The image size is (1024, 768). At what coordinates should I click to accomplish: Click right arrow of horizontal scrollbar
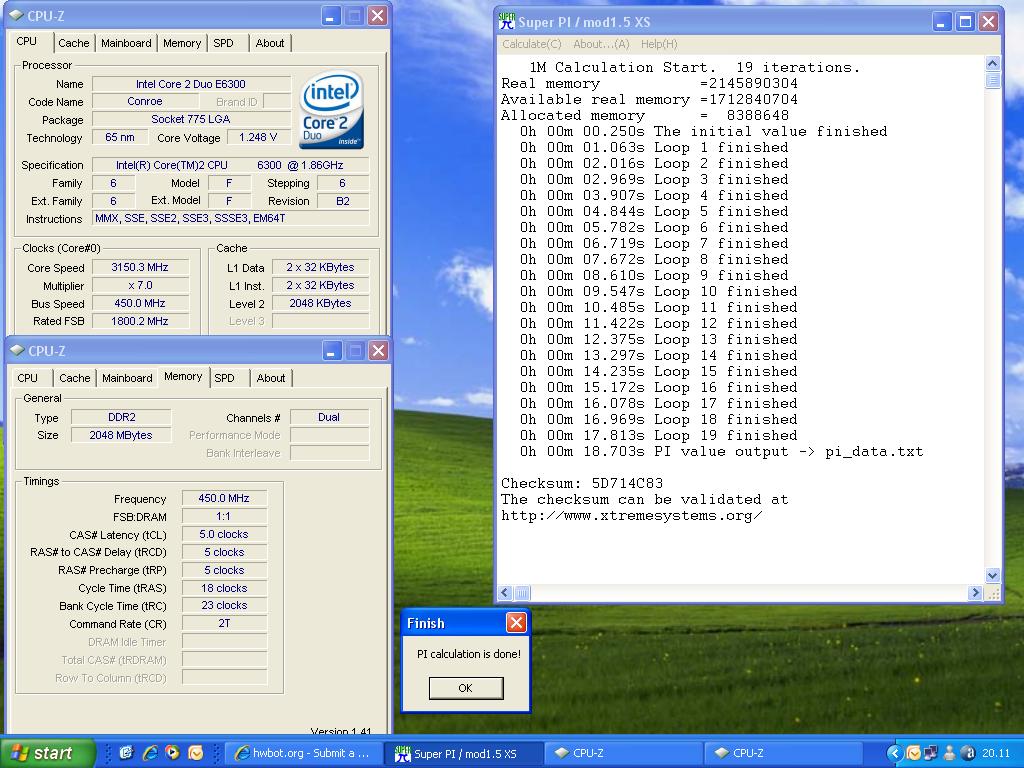tap(975, 592)
